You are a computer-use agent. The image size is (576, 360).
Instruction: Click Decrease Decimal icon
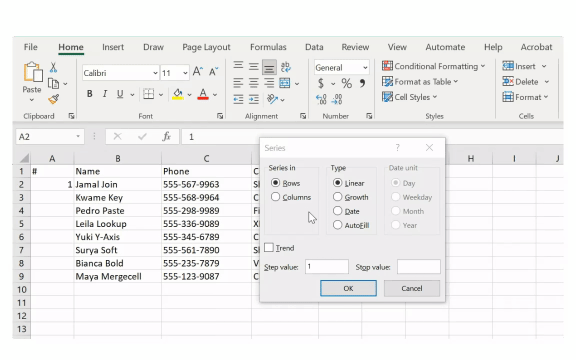(x=337, y=99)
